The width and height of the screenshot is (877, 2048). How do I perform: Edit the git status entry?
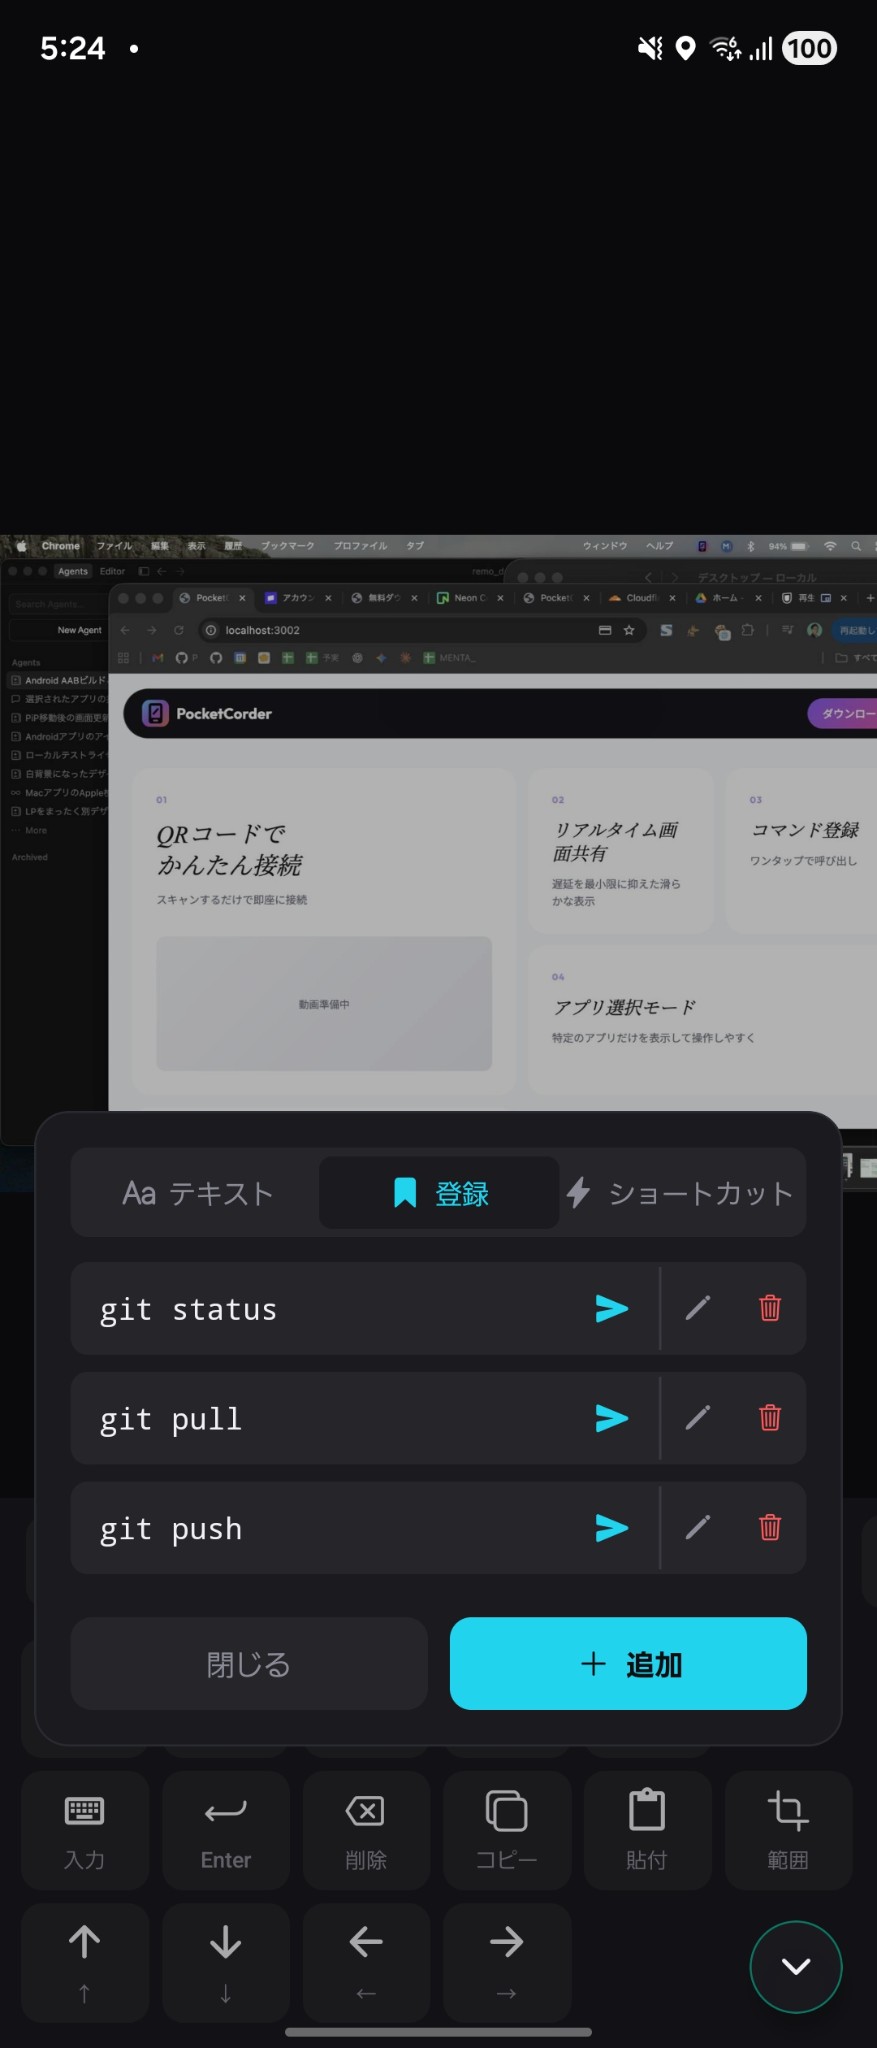[698, 1308]
